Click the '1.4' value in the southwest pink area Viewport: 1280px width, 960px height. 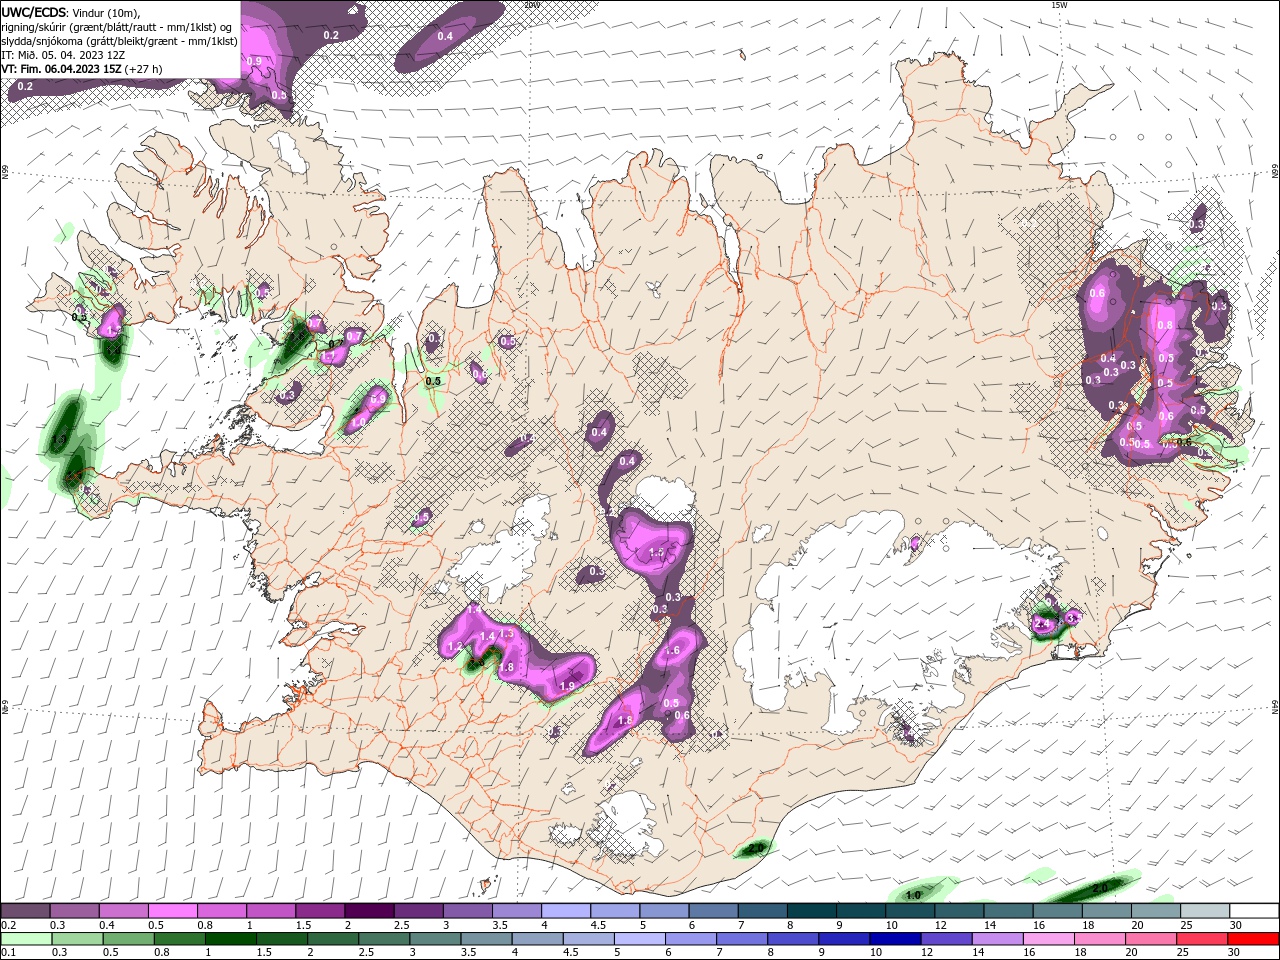point(488,636)
